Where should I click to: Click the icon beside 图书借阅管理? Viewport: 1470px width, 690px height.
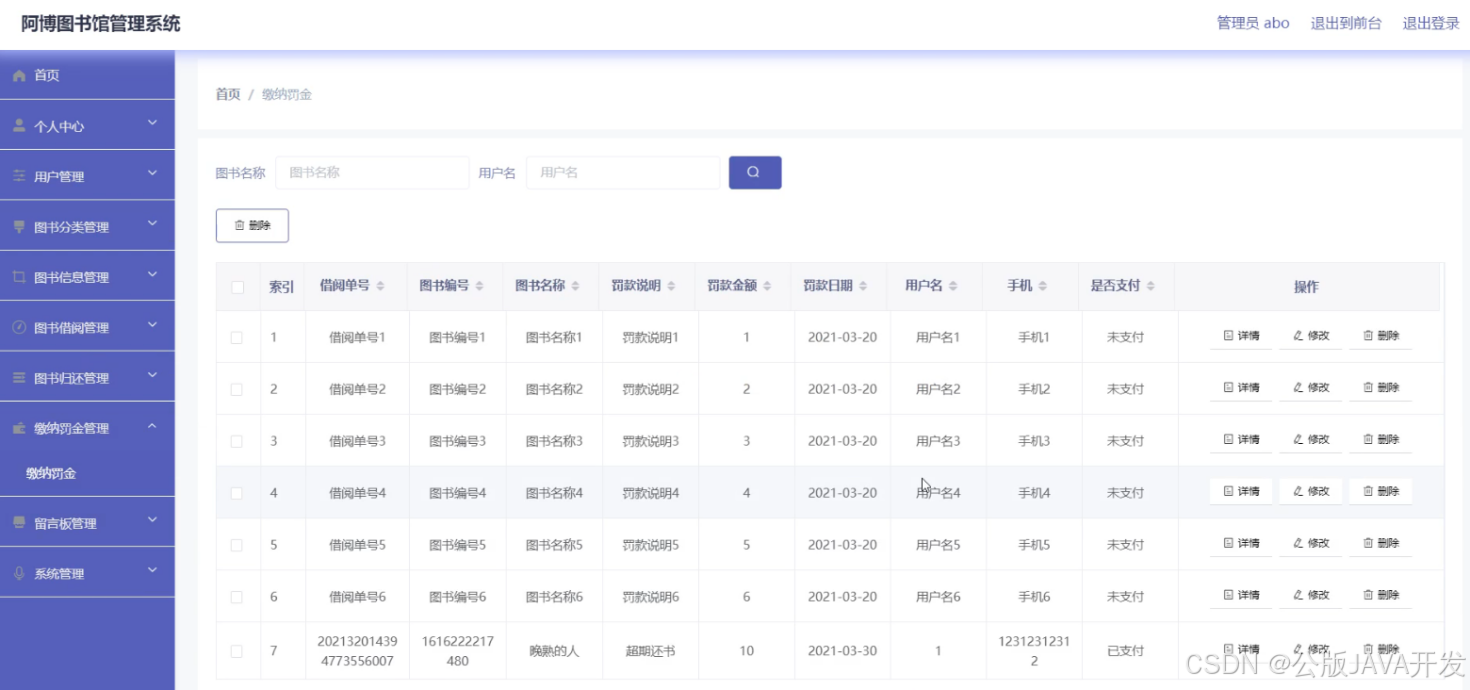[19, 327]
